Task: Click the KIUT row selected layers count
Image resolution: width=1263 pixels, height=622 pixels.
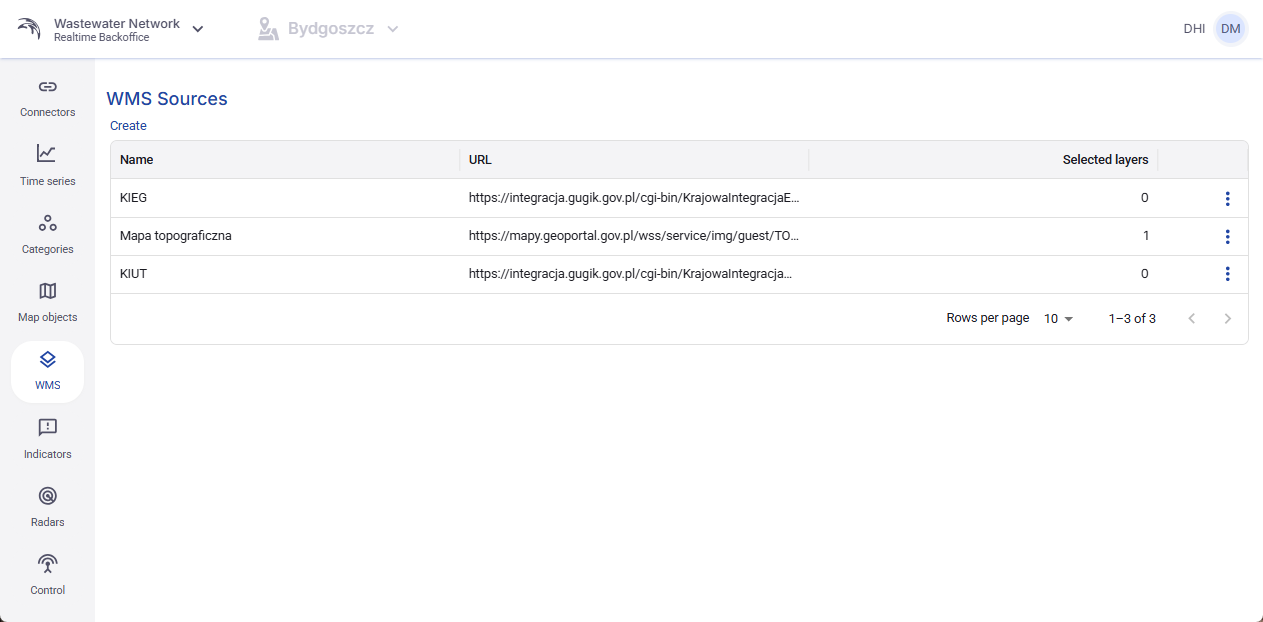Action: 1145,274
